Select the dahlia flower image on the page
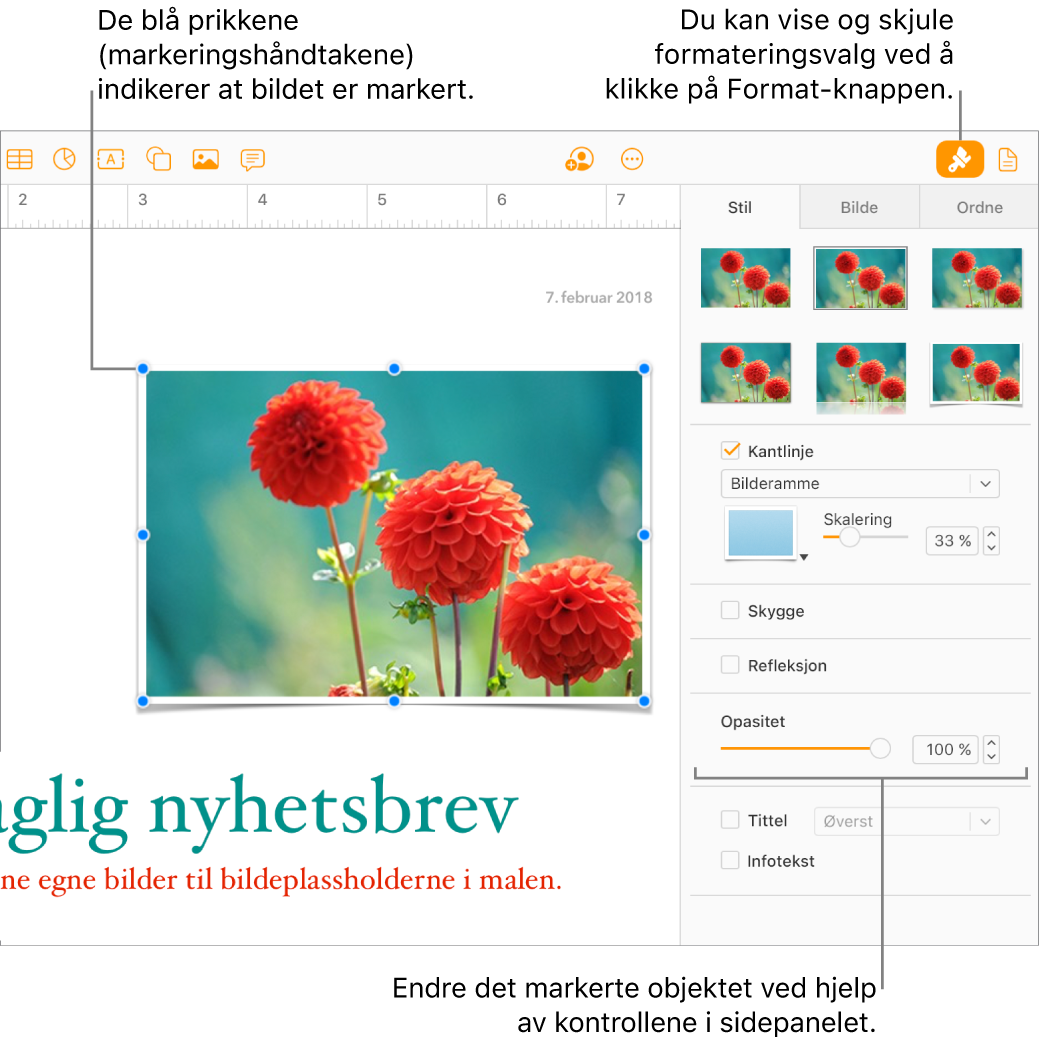Viewport: 1040px width, 1048px height. click(394, 534)
